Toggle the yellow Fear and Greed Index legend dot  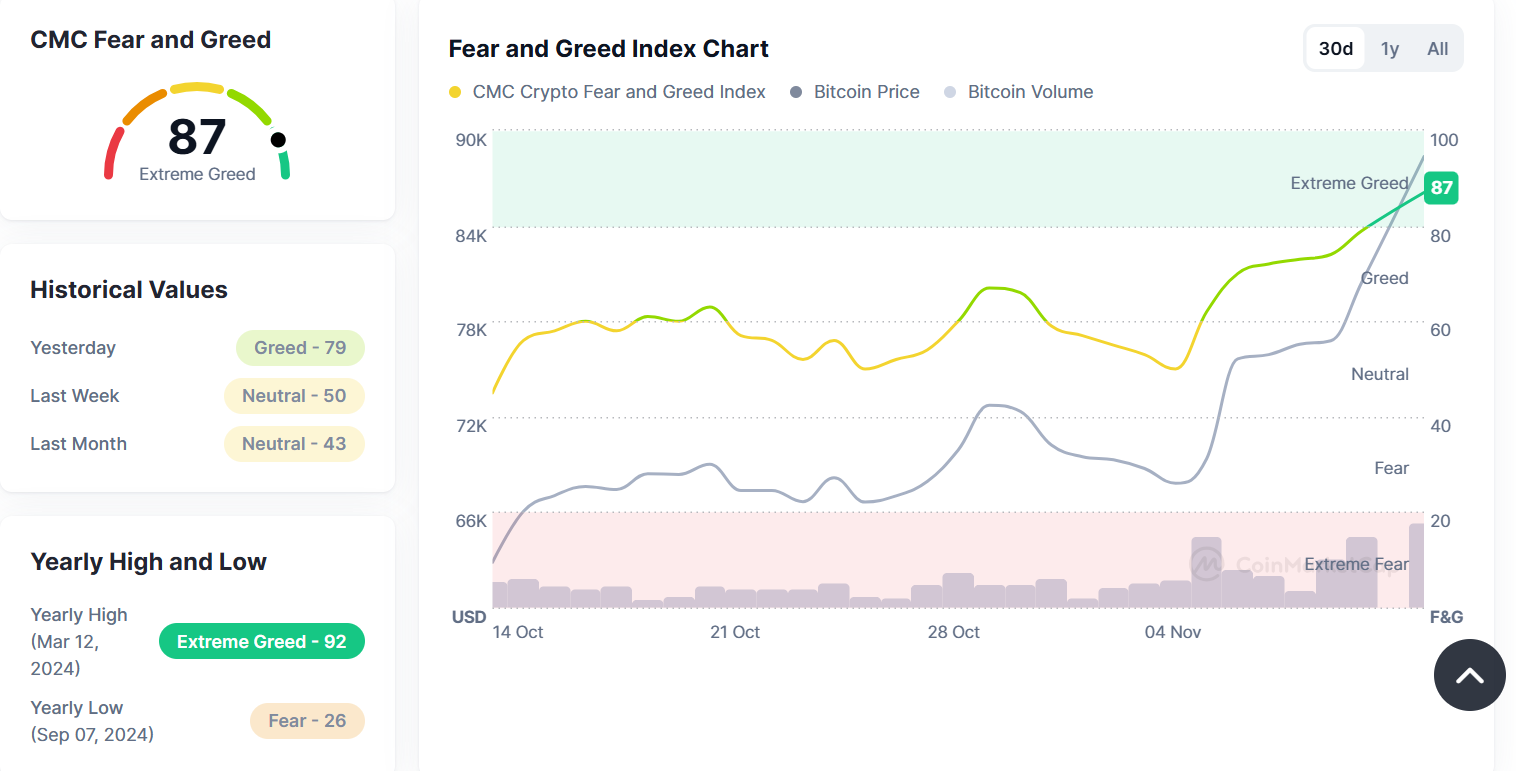[x=455, y=92]
